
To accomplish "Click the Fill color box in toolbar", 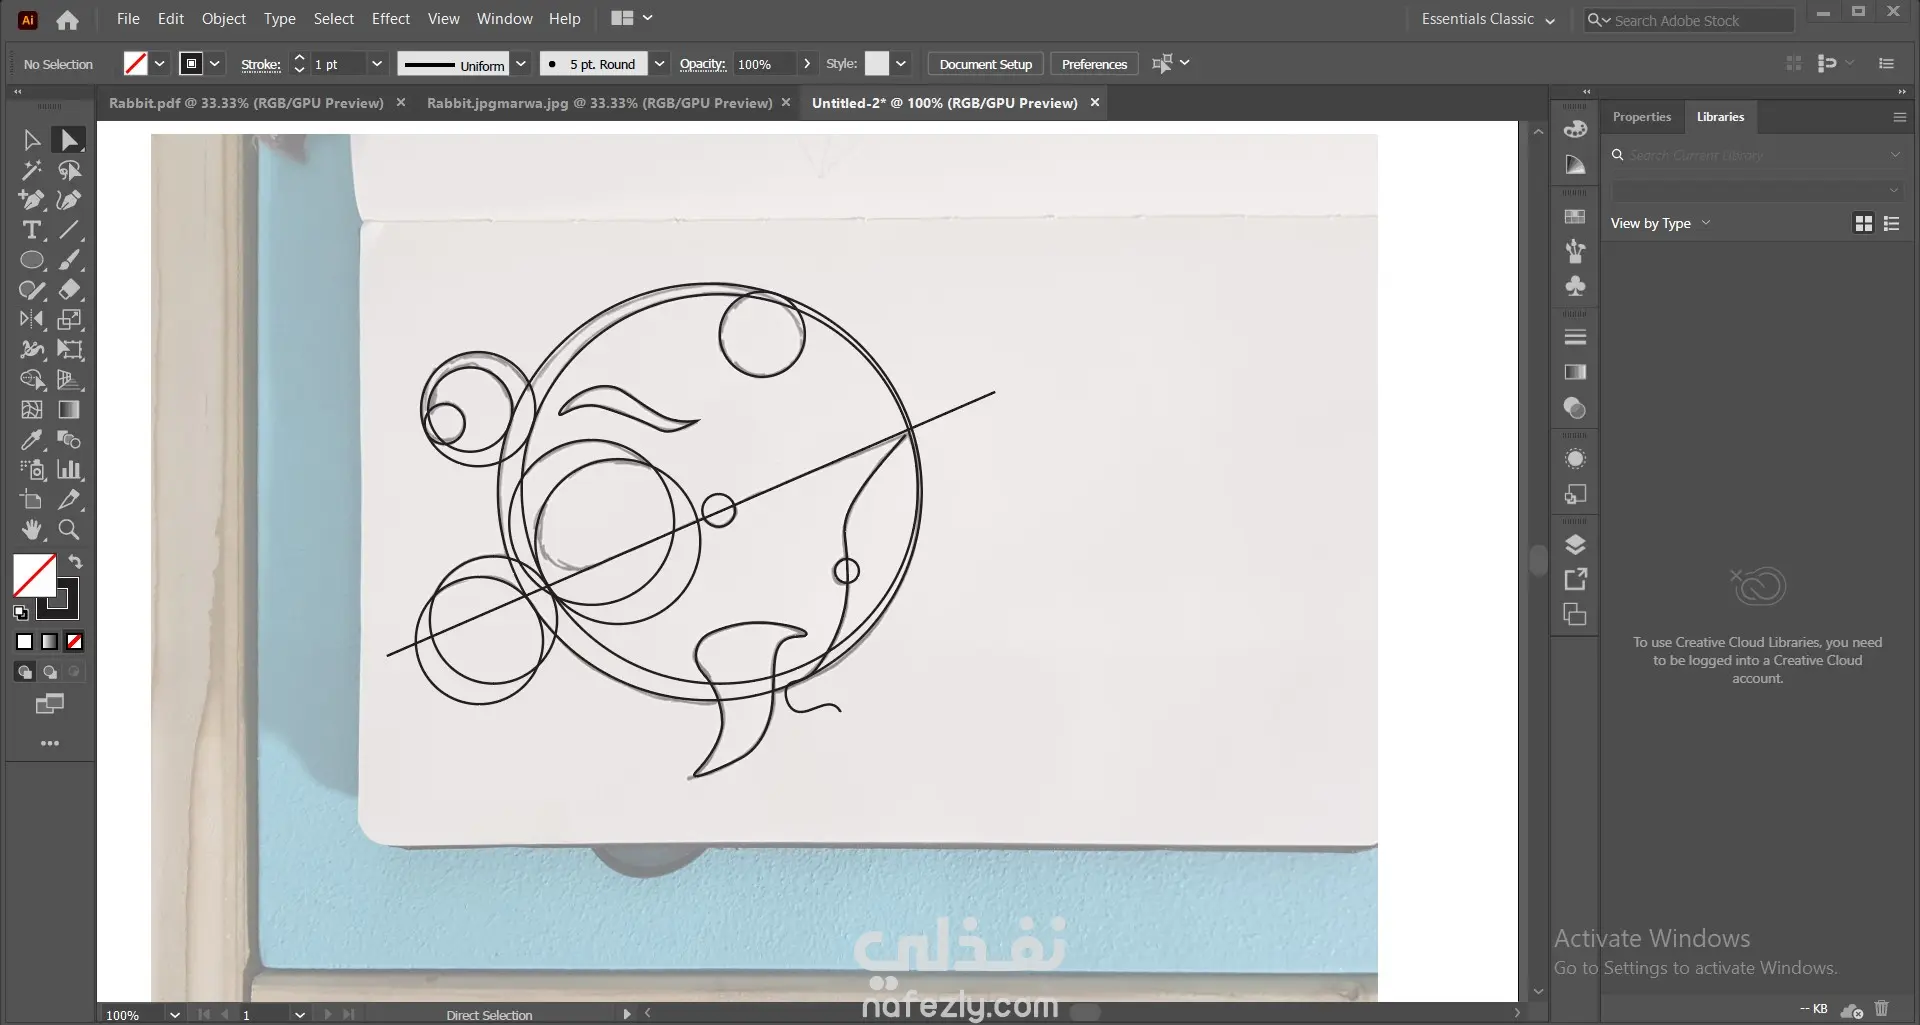I will (34, 576).
